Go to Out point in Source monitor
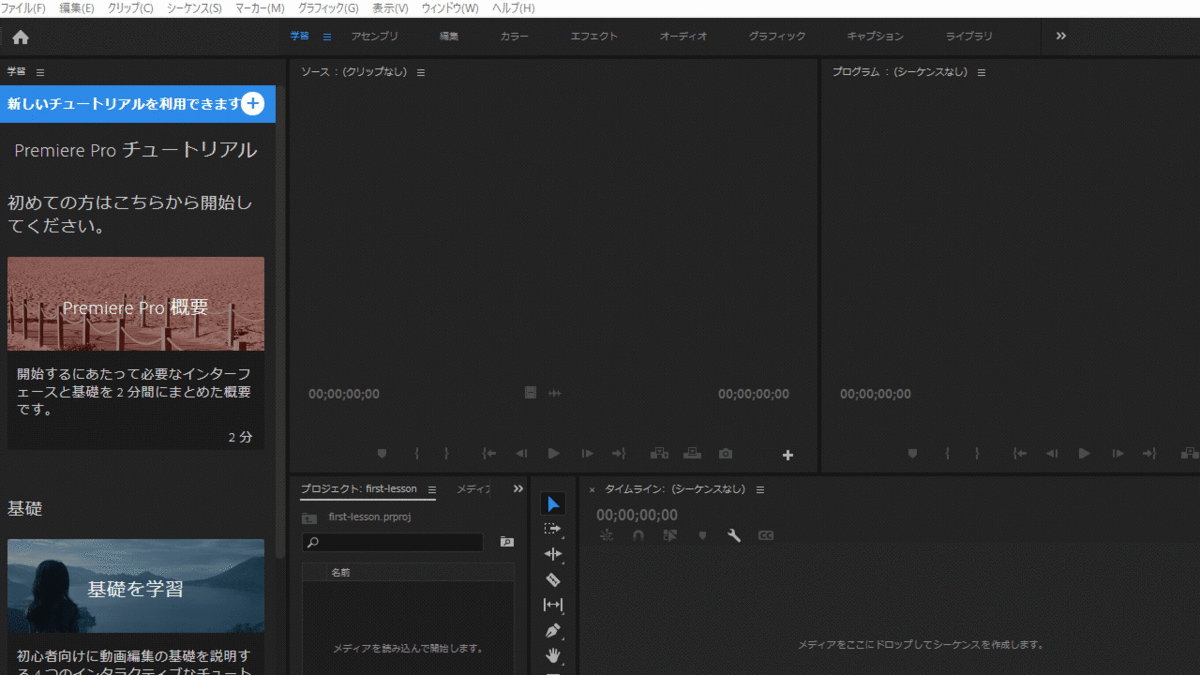The height and width of the screenshot is (675, 1200). 619,454
